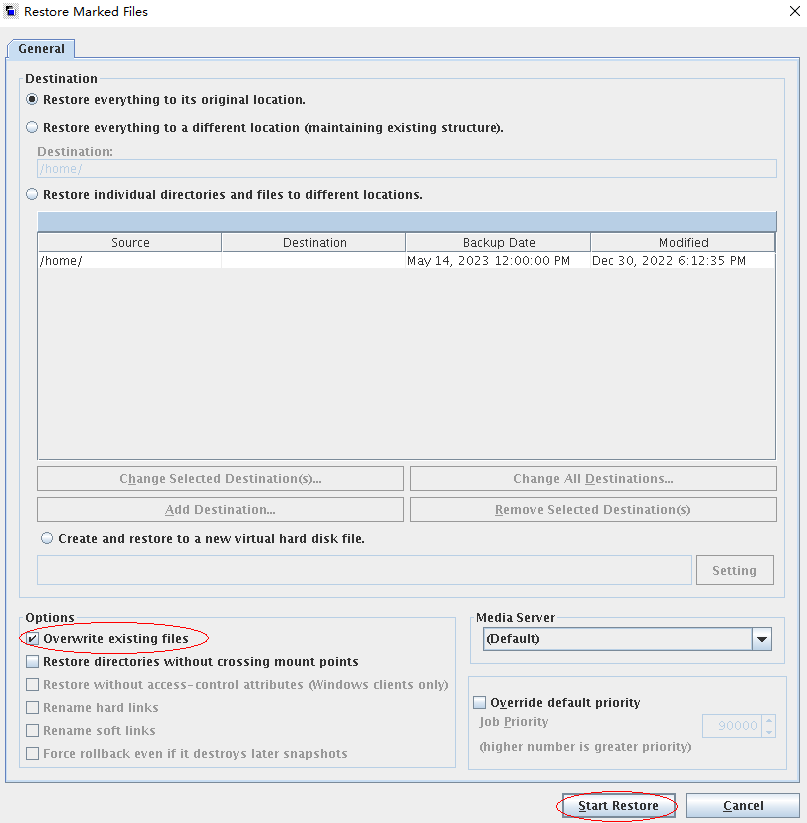
Task: Select Restore everything to its original location
Action: click(x=33, y=100)
